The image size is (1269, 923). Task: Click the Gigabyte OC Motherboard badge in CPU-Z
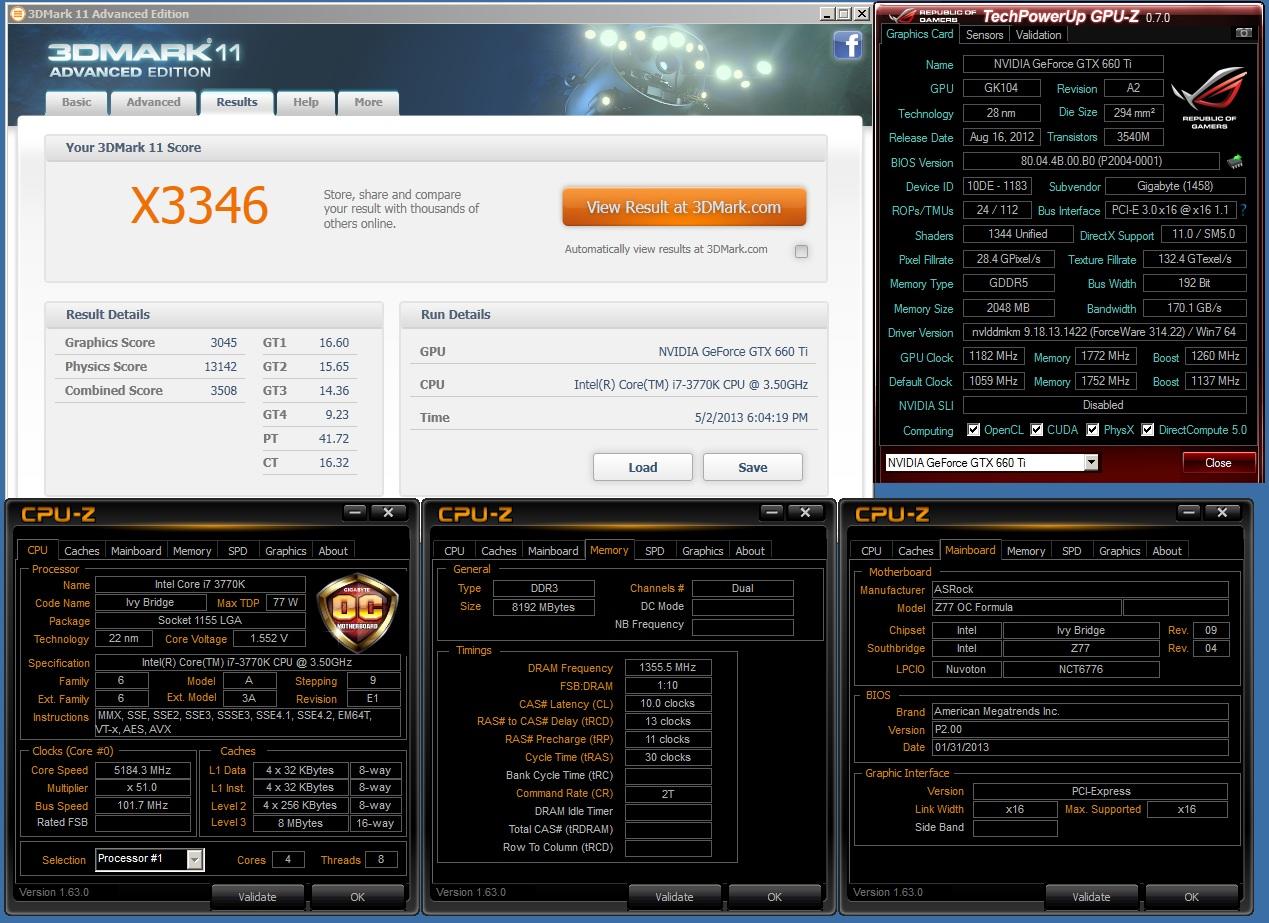(x=357, y=613)
